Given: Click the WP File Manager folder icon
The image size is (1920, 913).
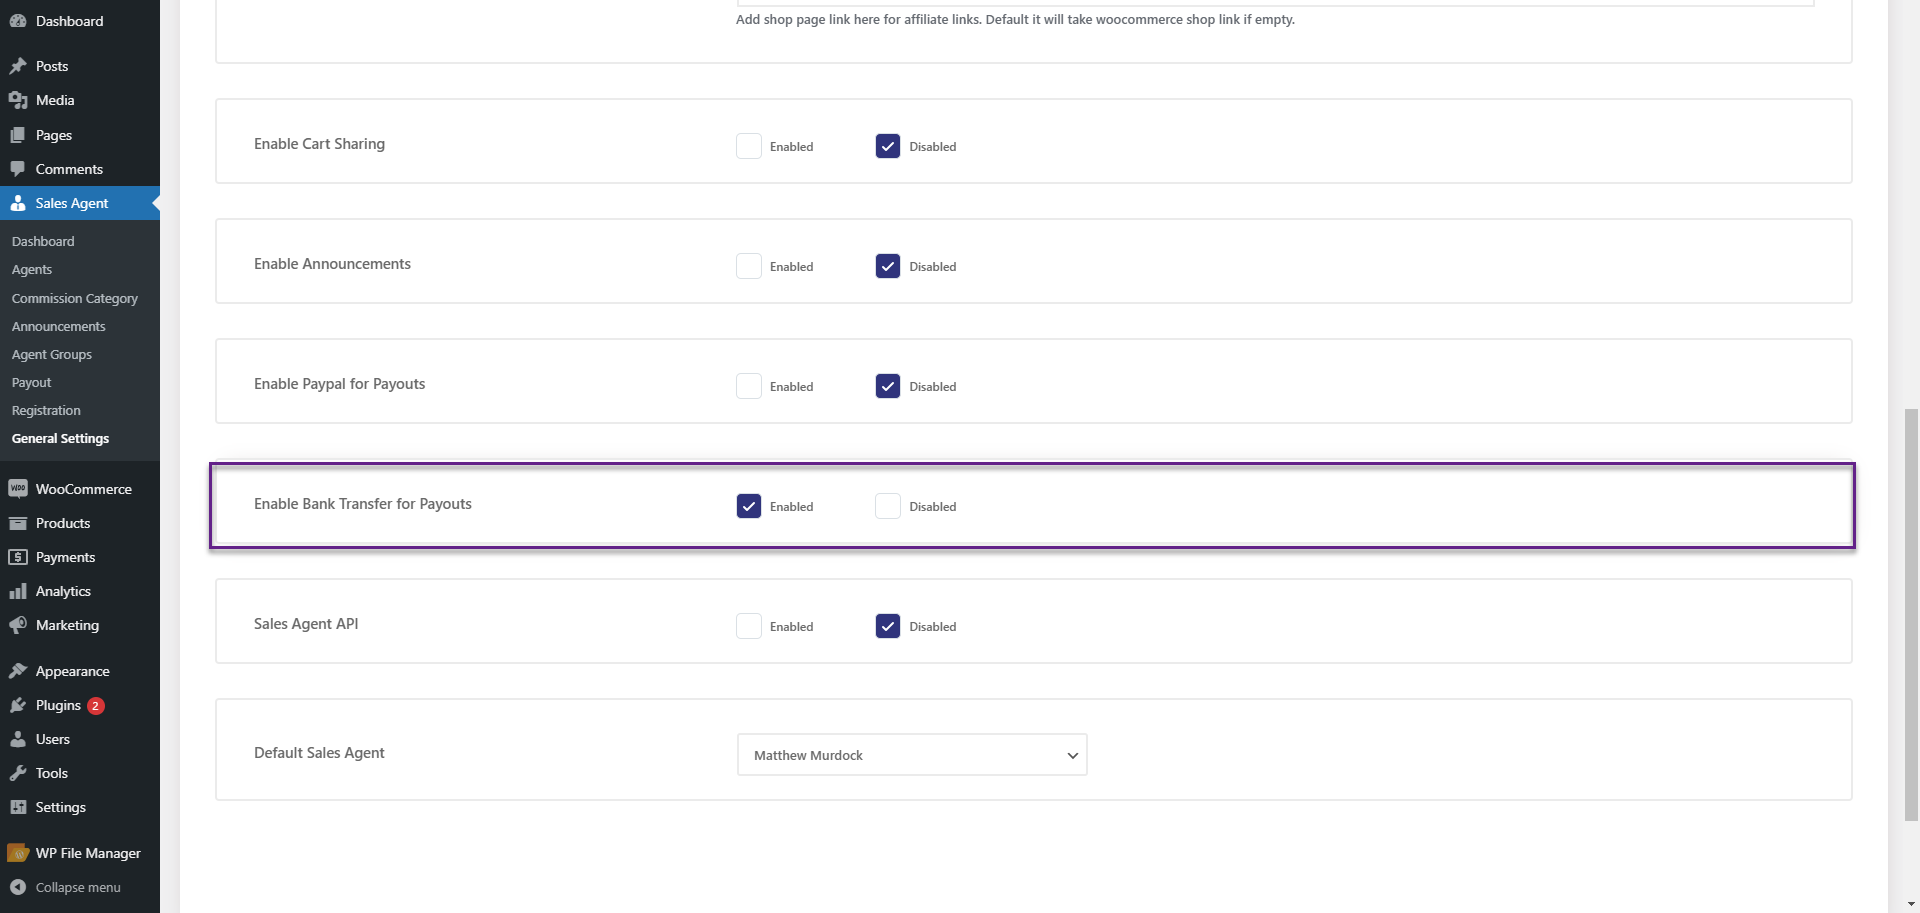Looking at the screenshot, I should (18, 853).
